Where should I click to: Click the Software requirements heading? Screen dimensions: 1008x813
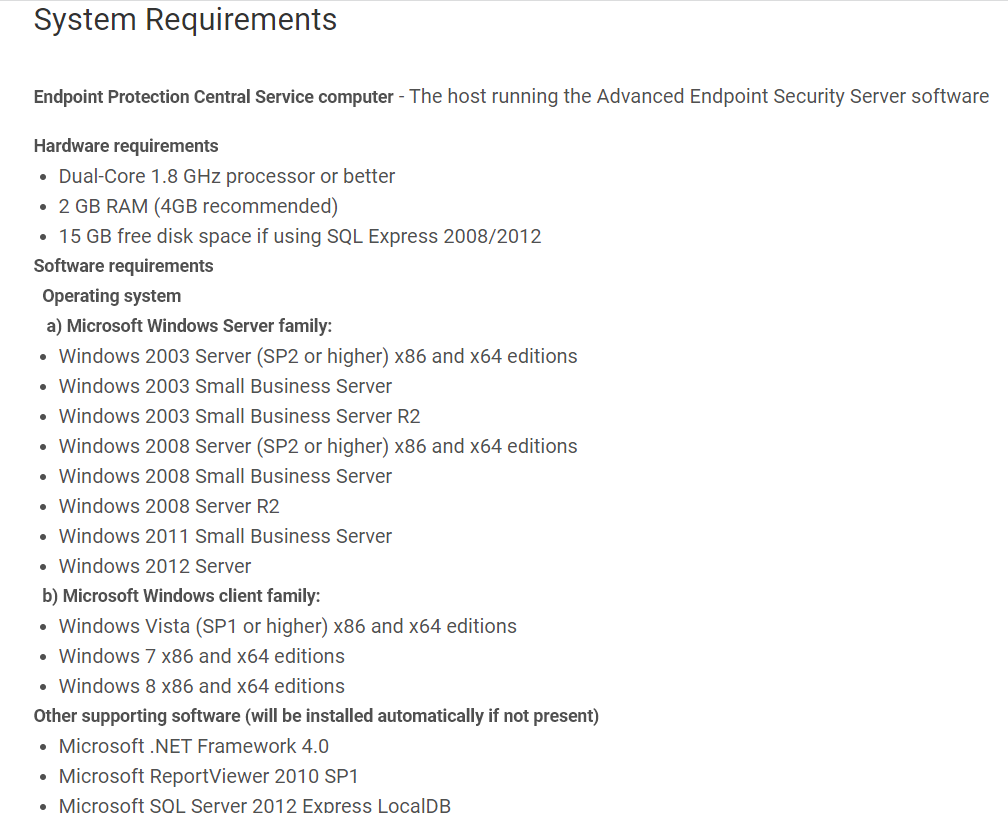pos(123,266)
